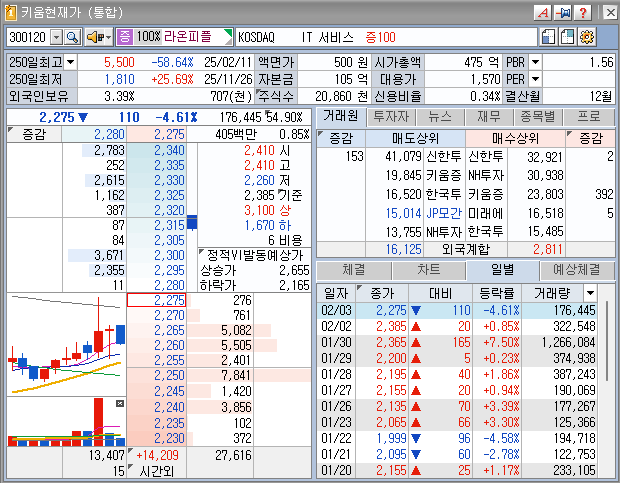Click the 시가총액 label
Screen dimensions: 620x483
(x=398, y=62)
